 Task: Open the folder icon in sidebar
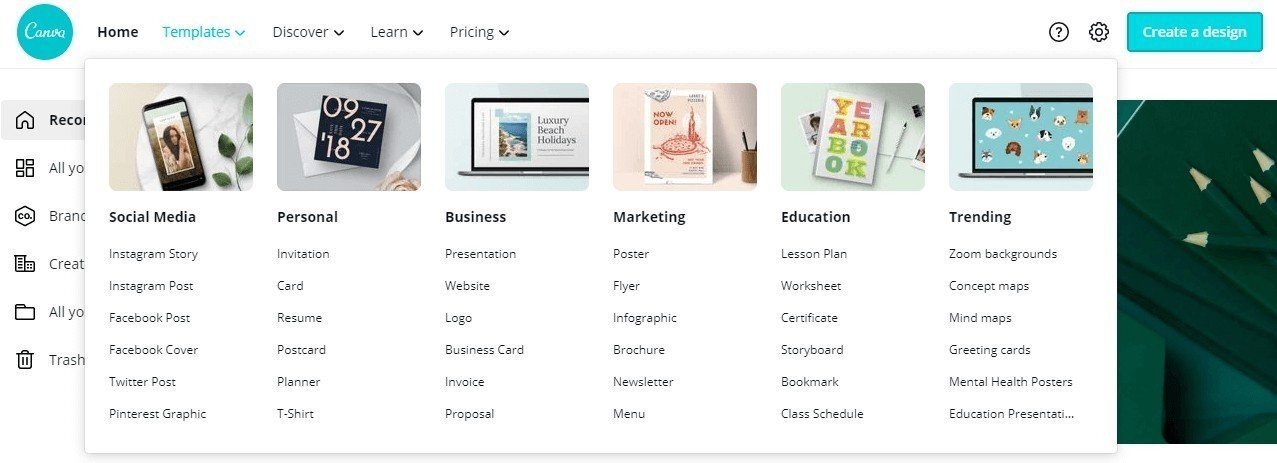(25, 312)
